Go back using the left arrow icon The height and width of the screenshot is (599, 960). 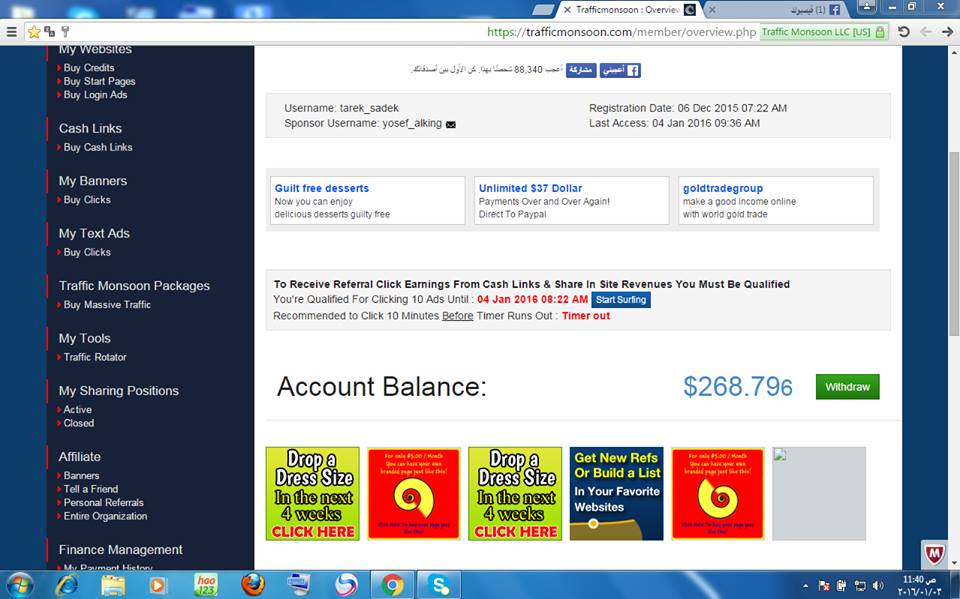[926, 32]
